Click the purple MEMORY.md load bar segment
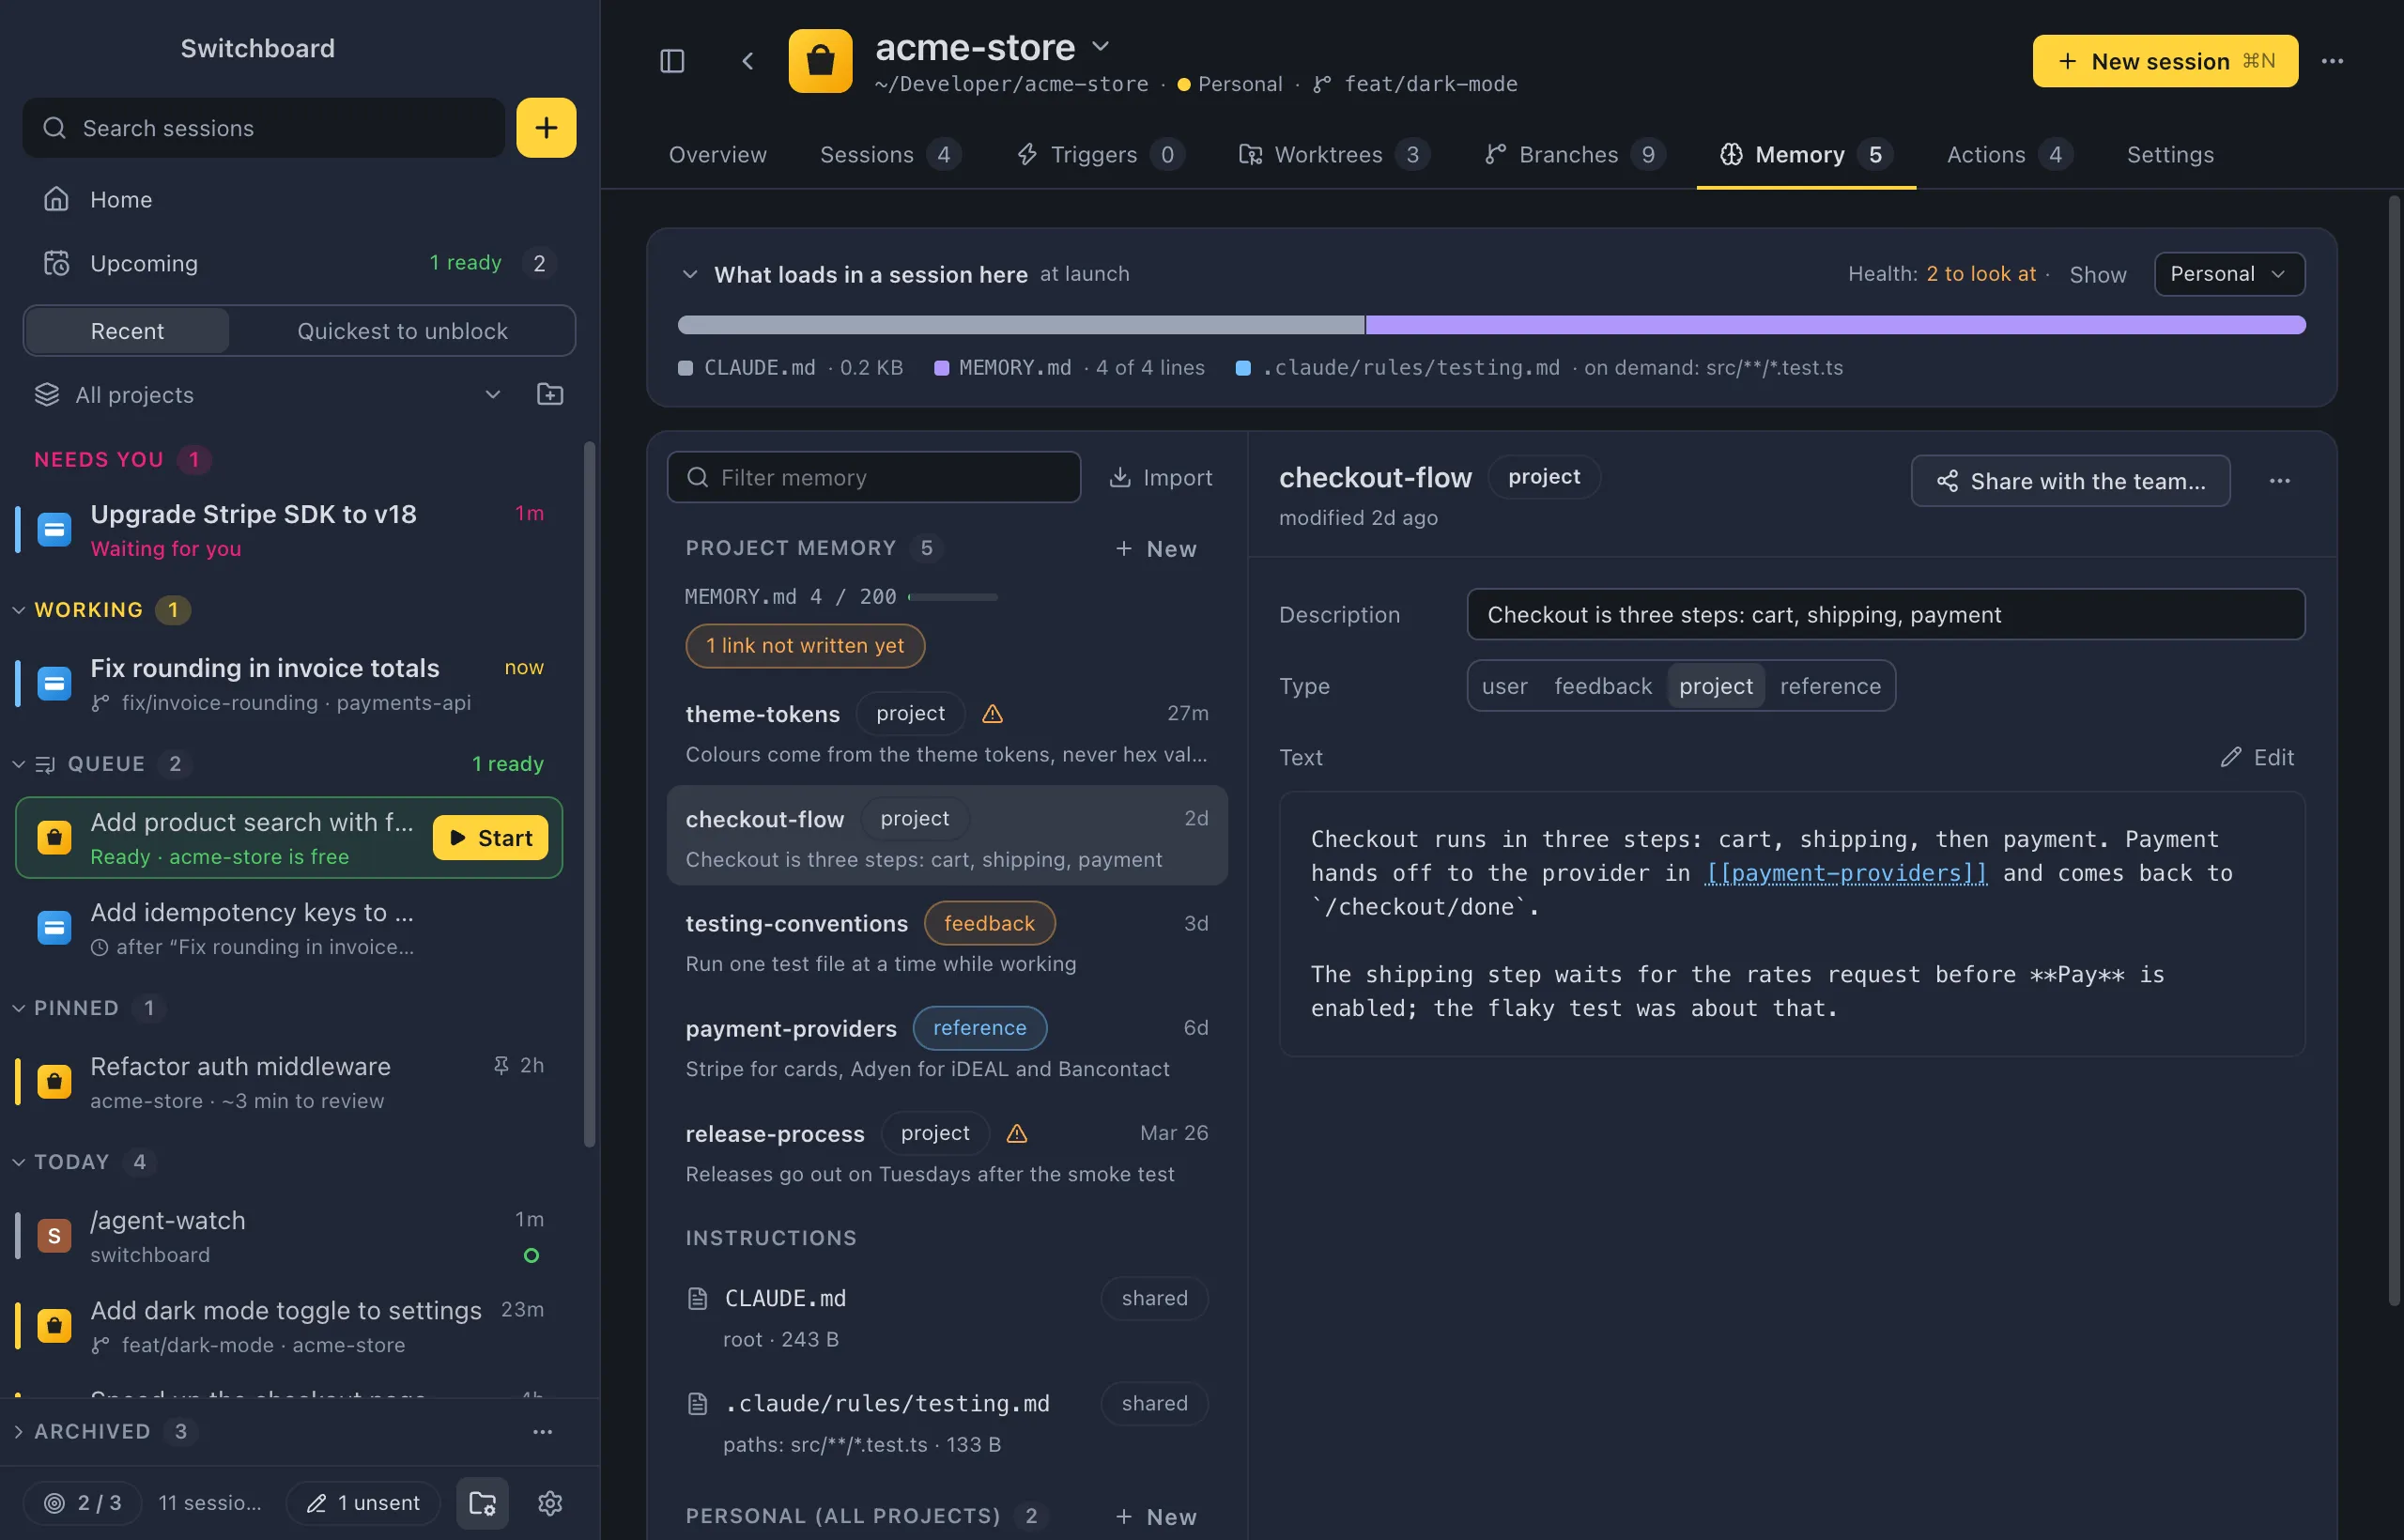The image size is (2404, 1540). click(1835, 324)
